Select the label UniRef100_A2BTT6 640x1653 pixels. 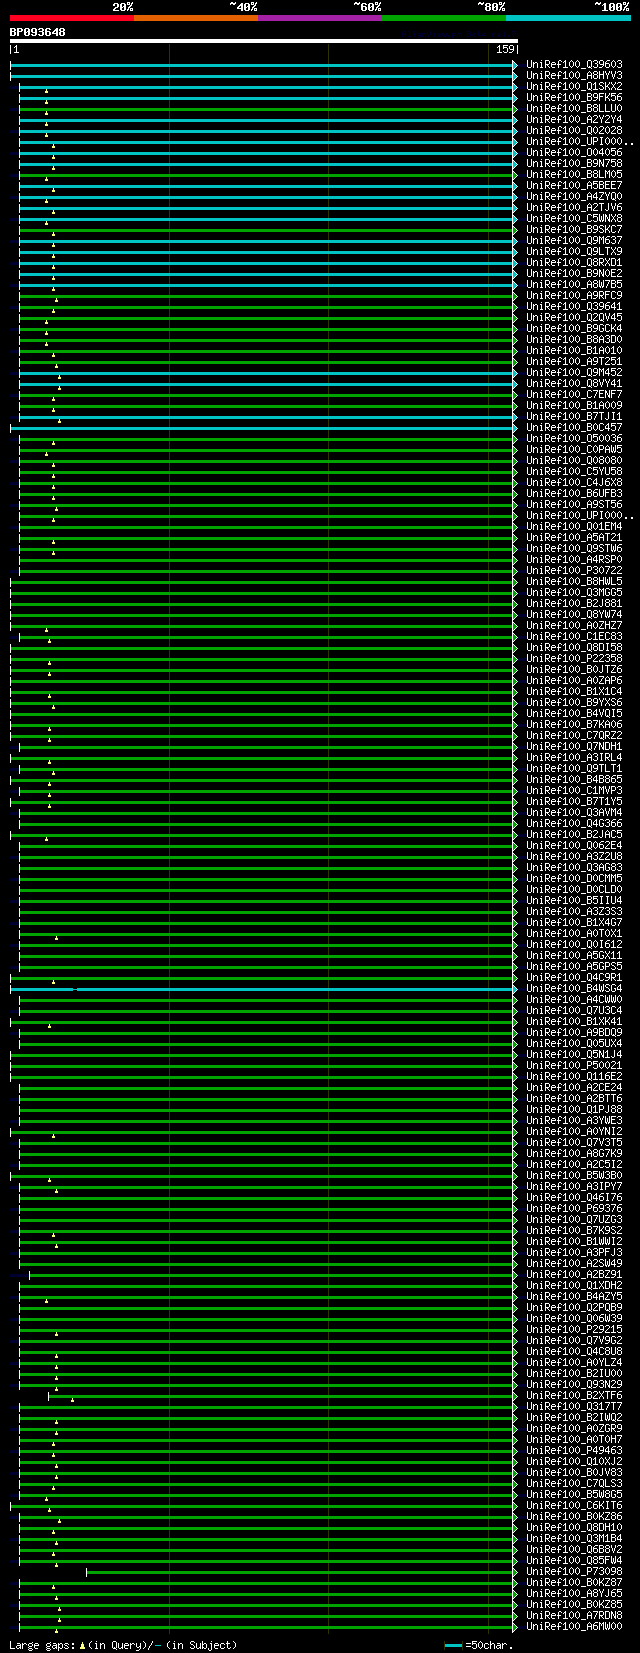pyautogui.click(x=574, y=1098)
